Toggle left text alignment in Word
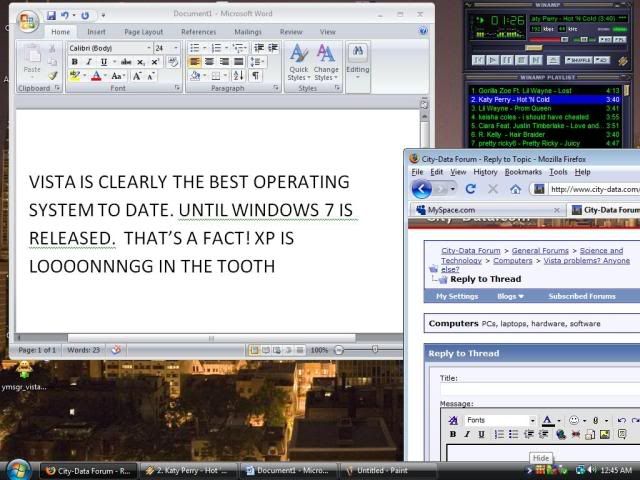This screenshot has width=640, height=480. 195,62
